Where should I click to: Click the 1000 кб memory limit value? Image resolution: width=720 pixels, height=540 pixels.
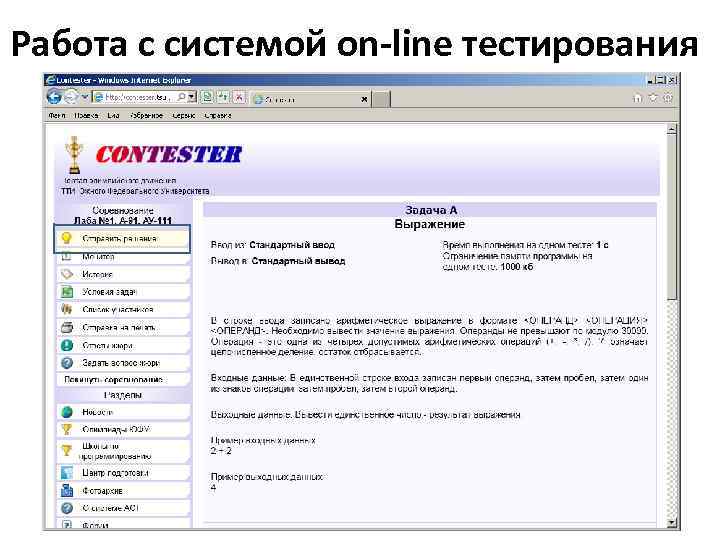tap(517, 267)
